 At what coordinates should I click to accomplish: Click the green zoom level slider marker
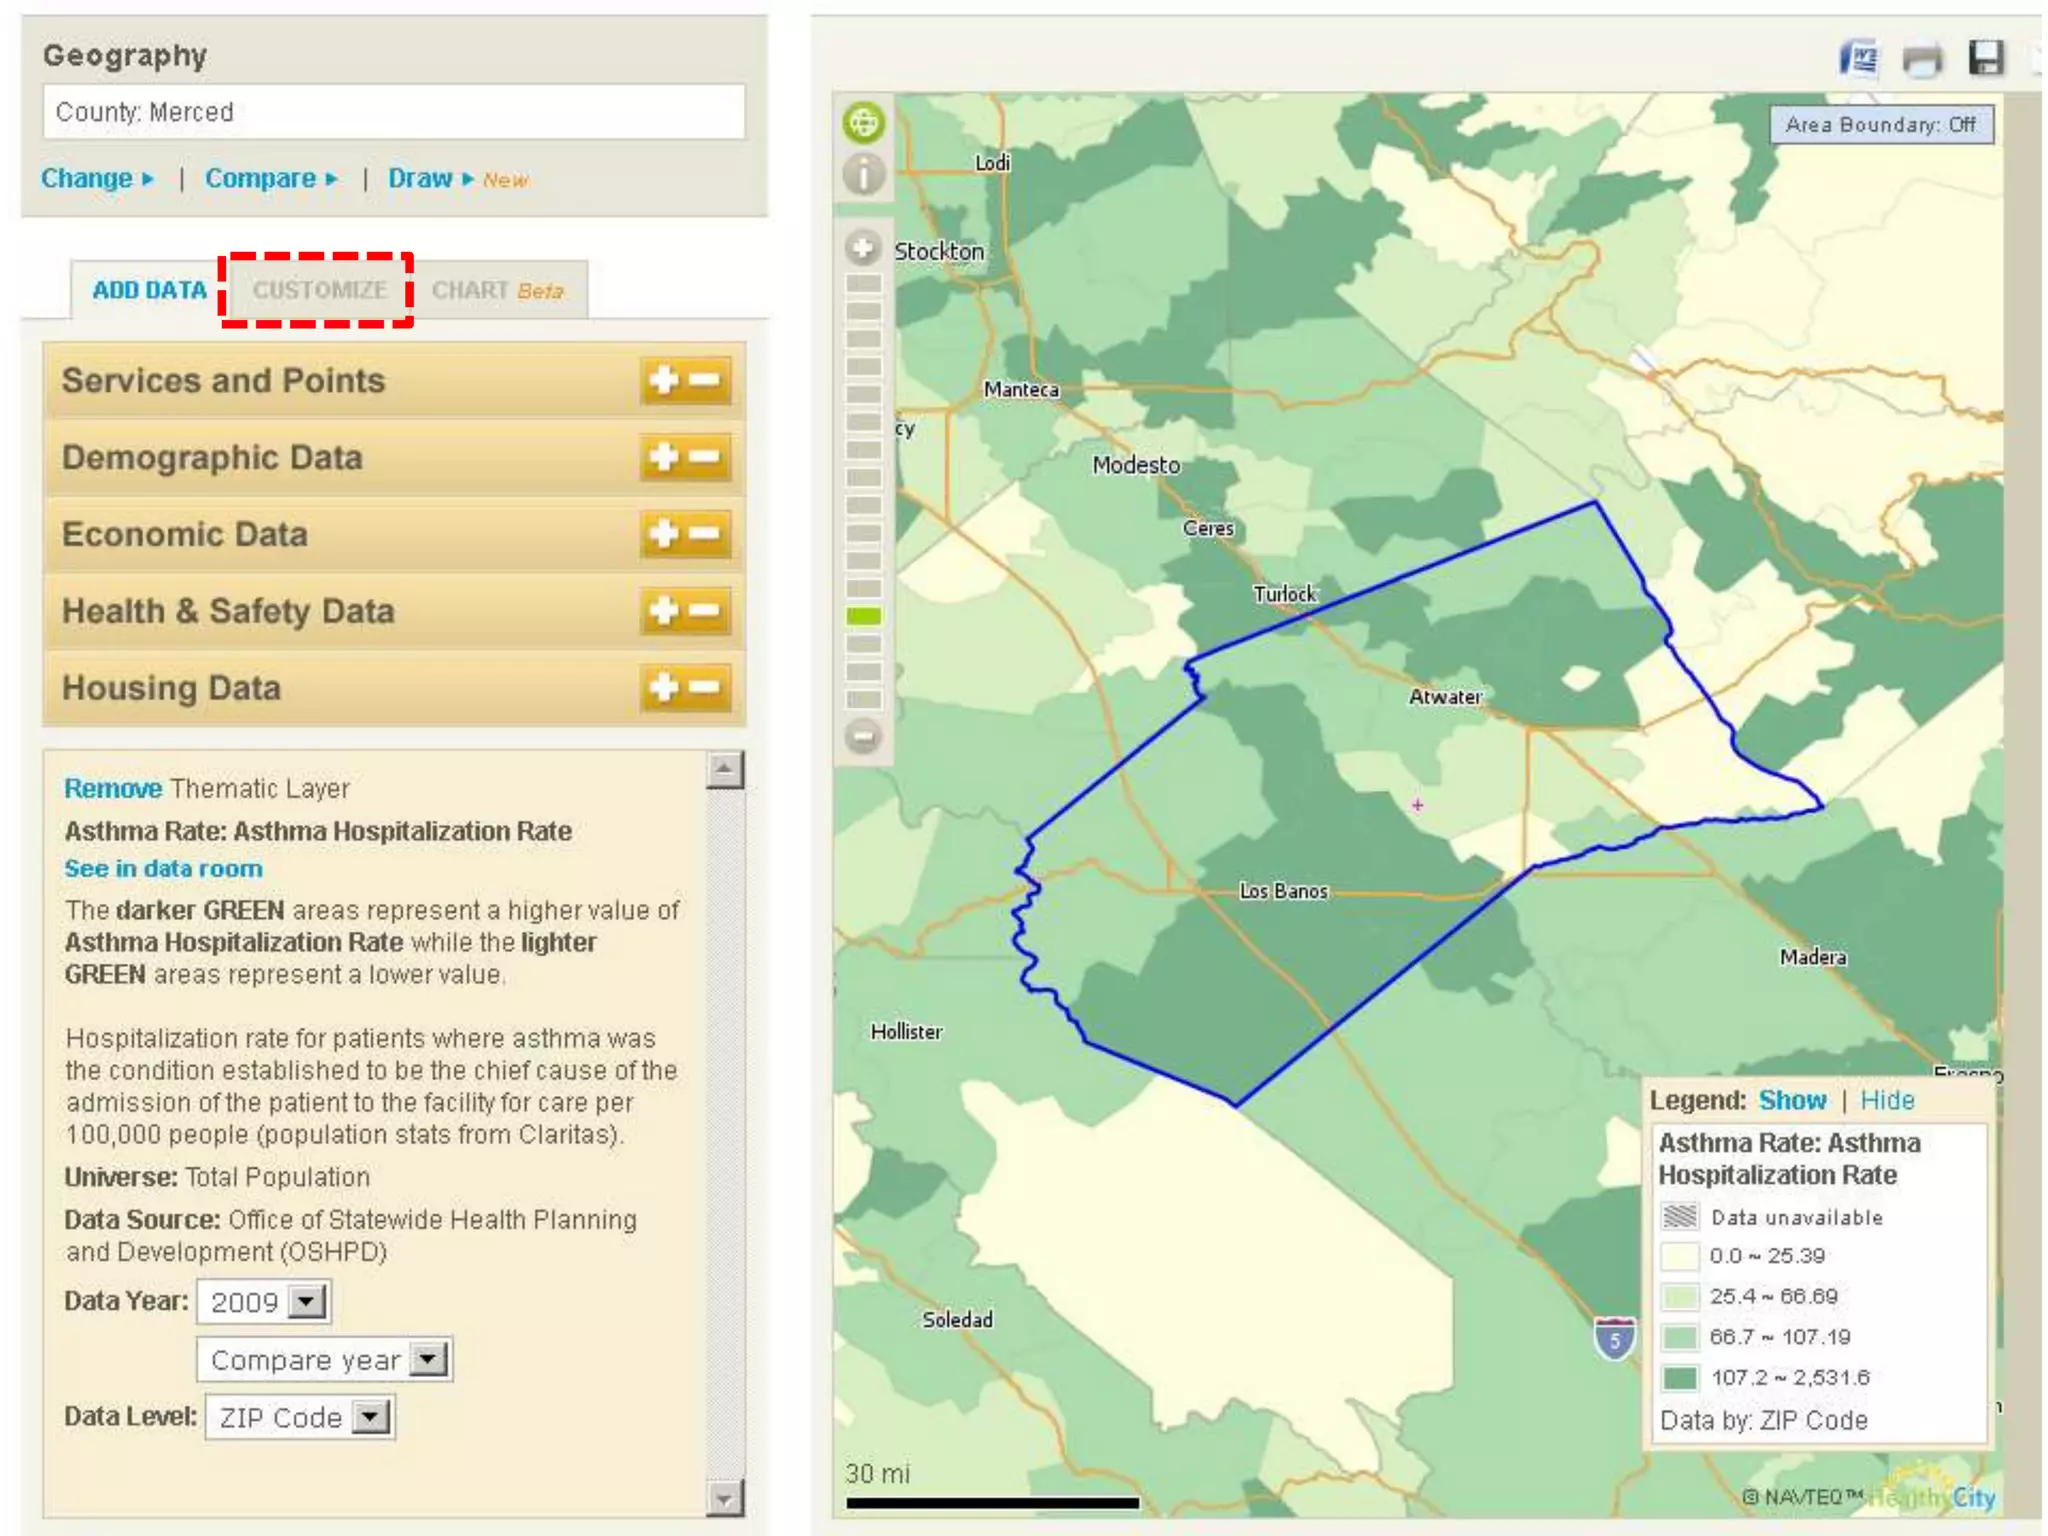863,616
